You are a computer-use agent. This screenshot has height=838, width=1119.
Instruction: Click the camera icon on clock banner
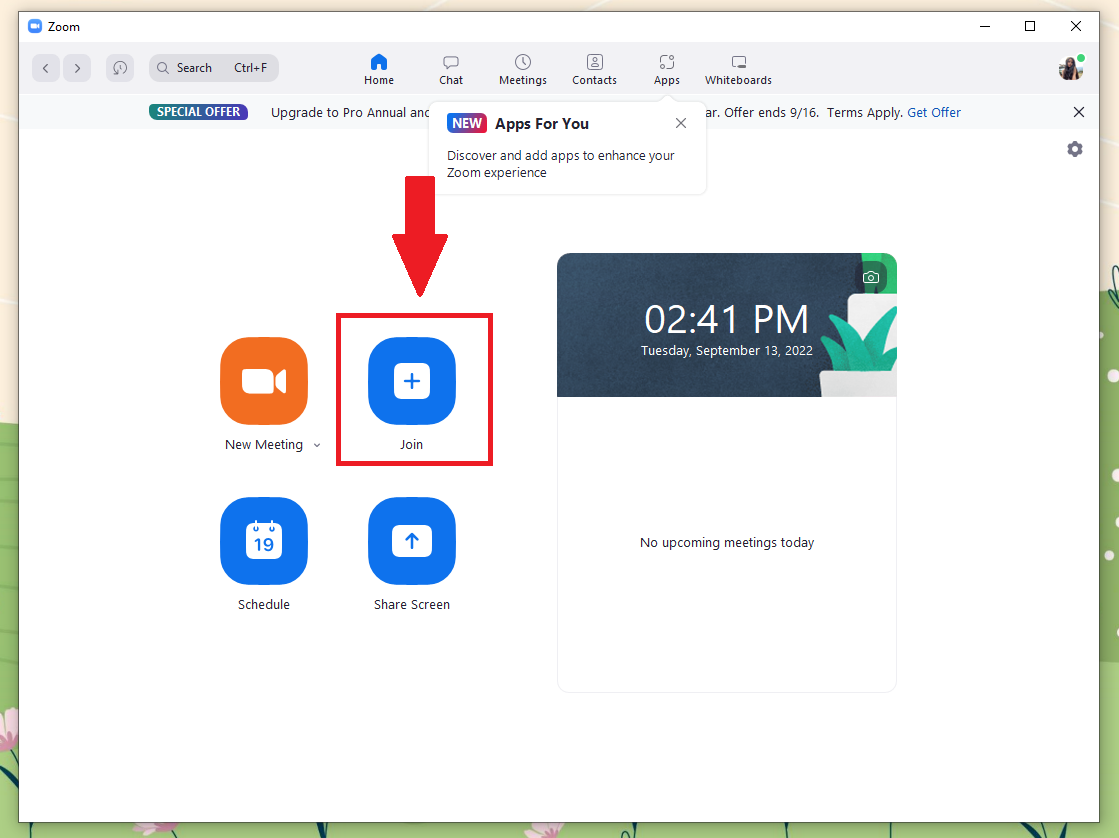coord(871,277)
